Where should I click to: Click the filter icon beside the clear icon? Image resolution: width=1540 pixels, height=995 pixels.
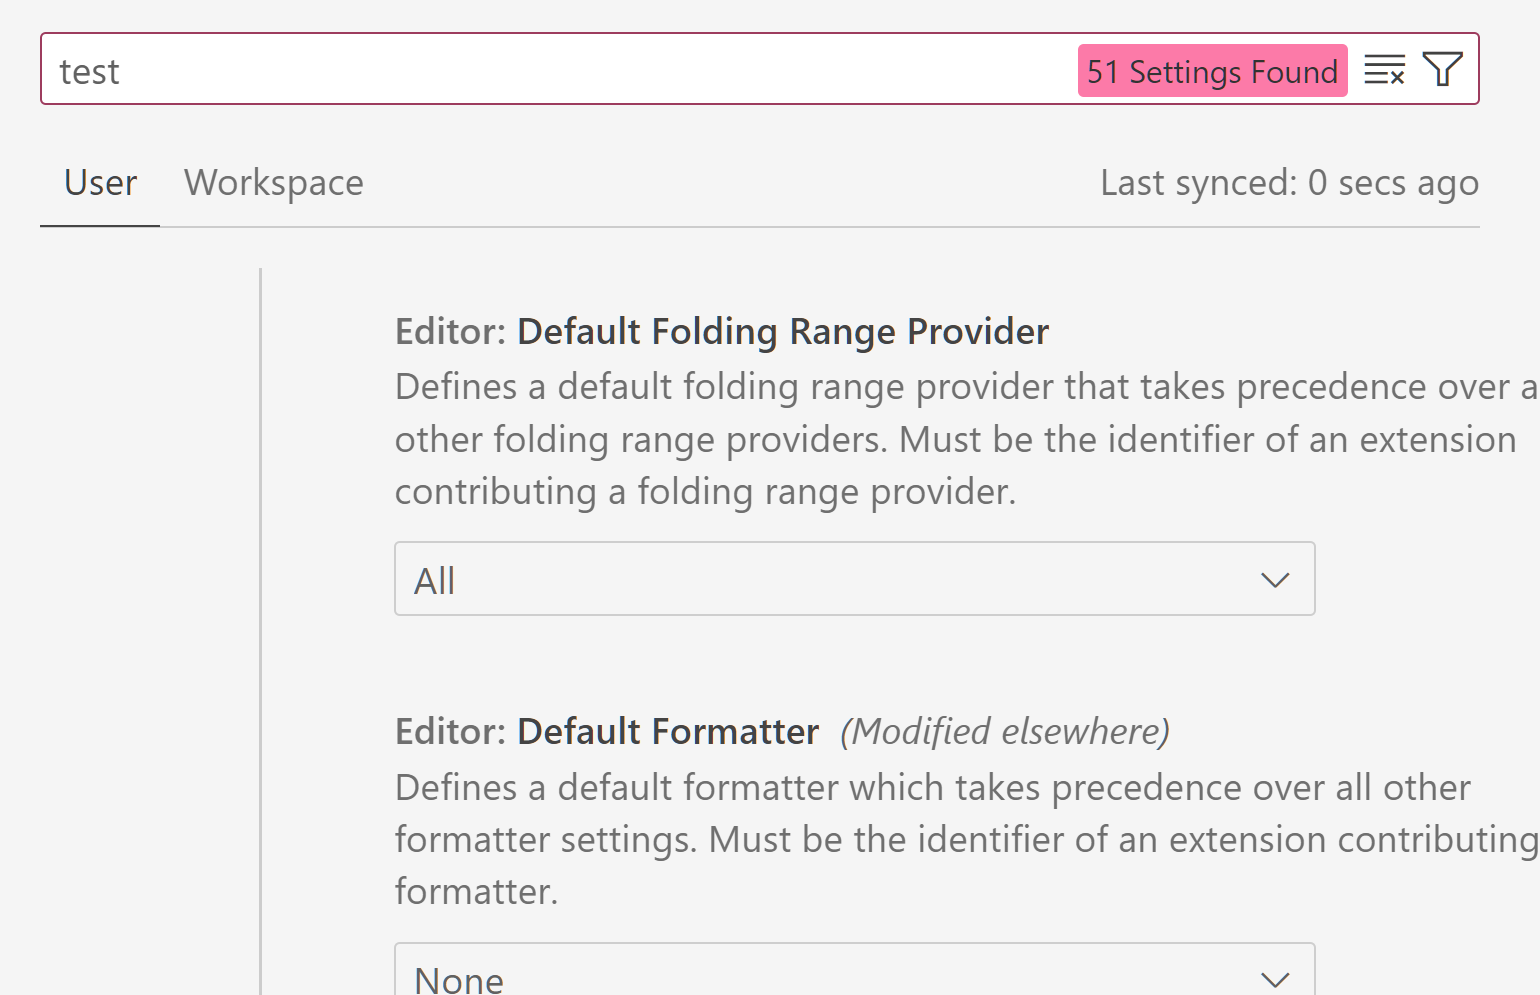pyautogui.click(x=1442, y=69)
